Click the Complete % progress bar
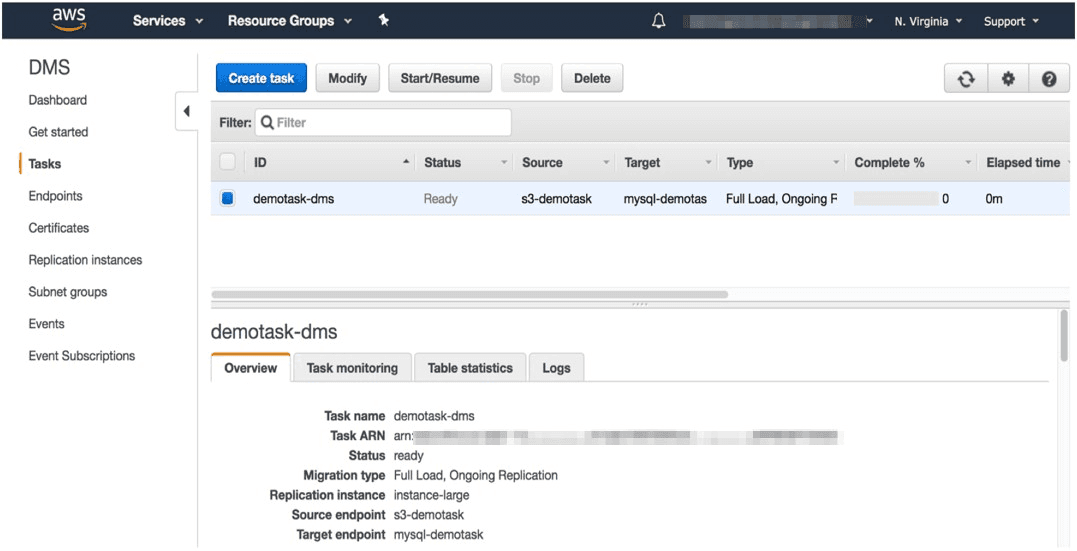The image size is (1077, 551). tap(896, 199)
